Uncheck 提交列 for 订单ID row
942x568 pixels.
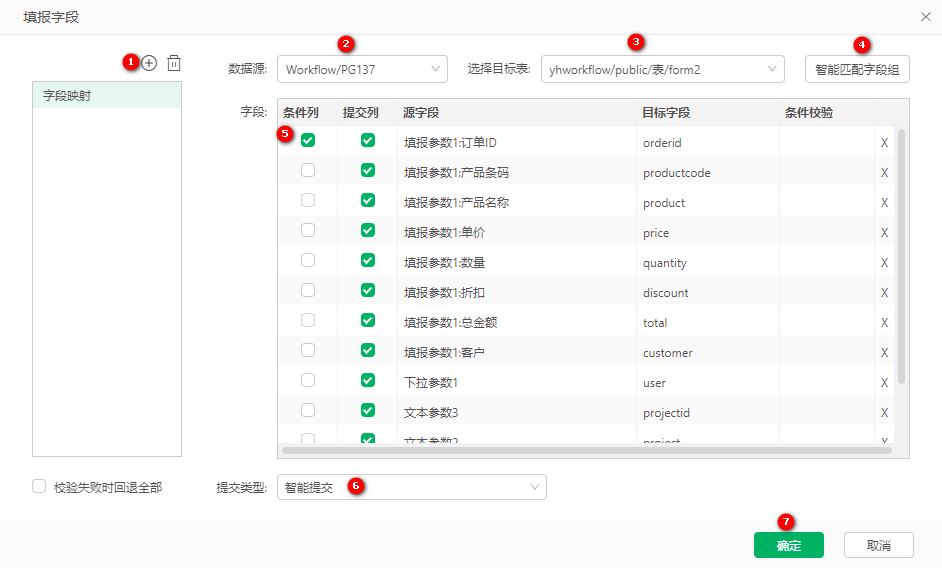(x=368, y=140)
